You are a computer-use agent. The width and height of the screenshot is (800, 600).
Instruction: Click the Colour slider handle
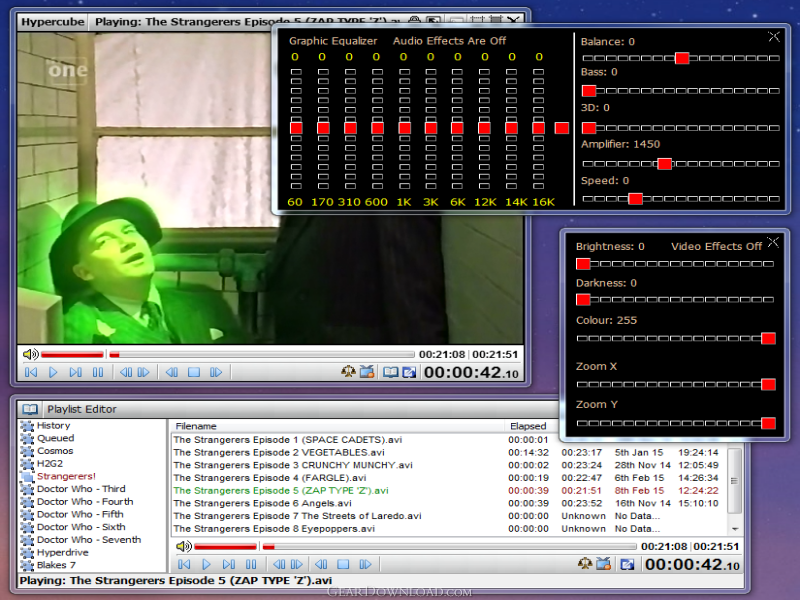(x=768, y=338)
